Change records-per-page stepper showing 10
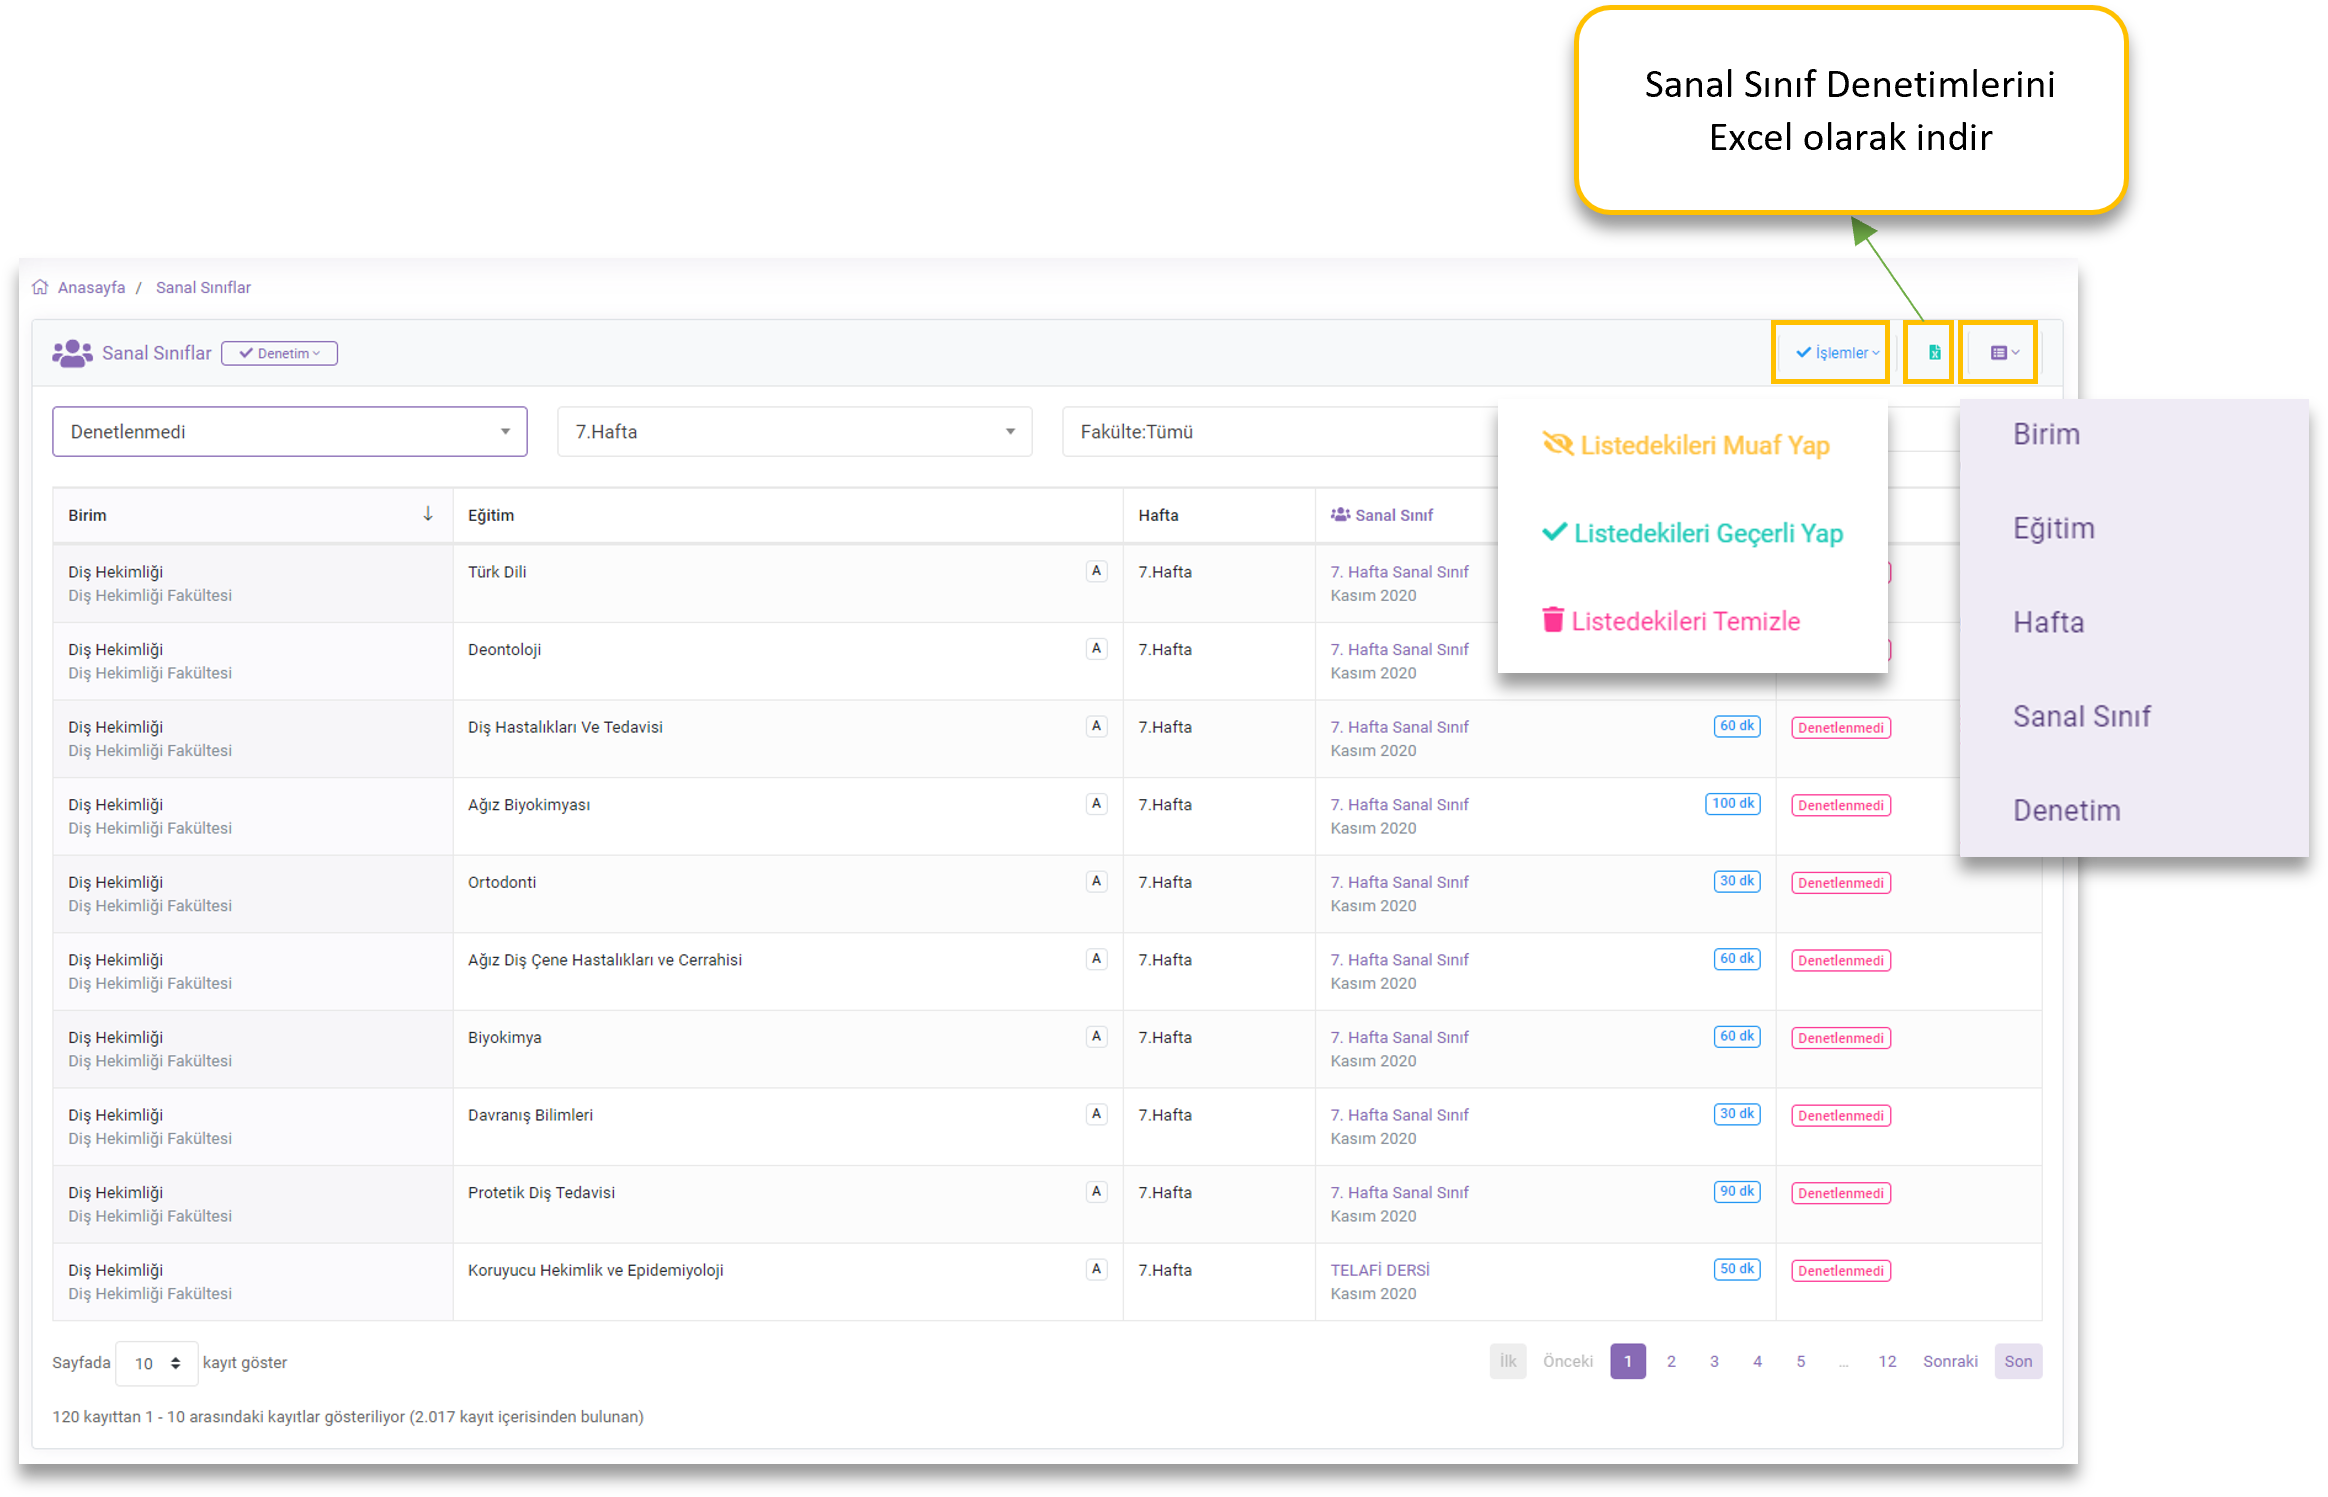Screen dimensions: 2328x1497 157,1363
